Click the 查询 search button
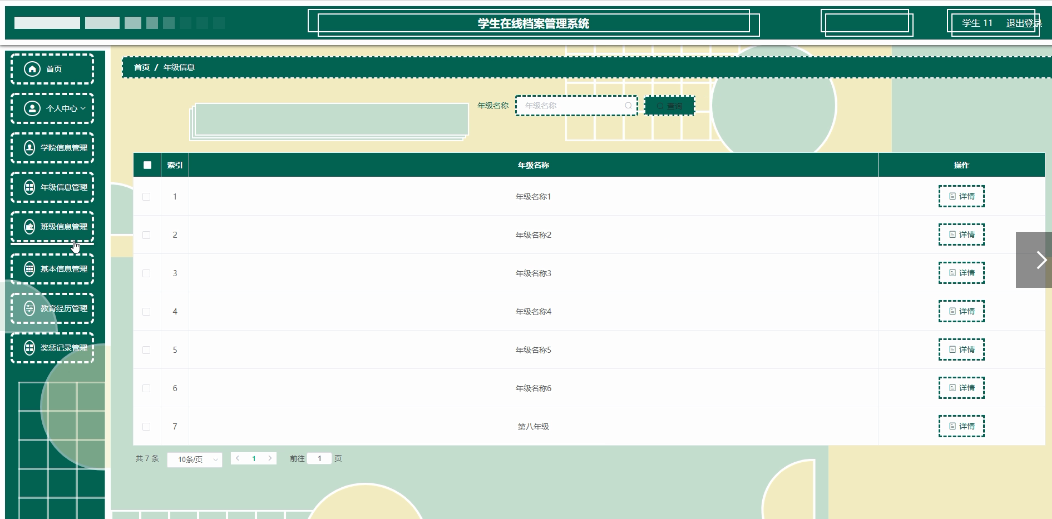This screenshot has width=1052, height=519. 669,105
